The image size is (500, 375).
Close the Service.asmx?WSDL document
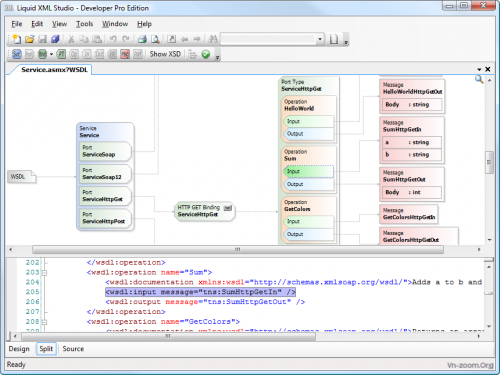[x=488, y=69]
